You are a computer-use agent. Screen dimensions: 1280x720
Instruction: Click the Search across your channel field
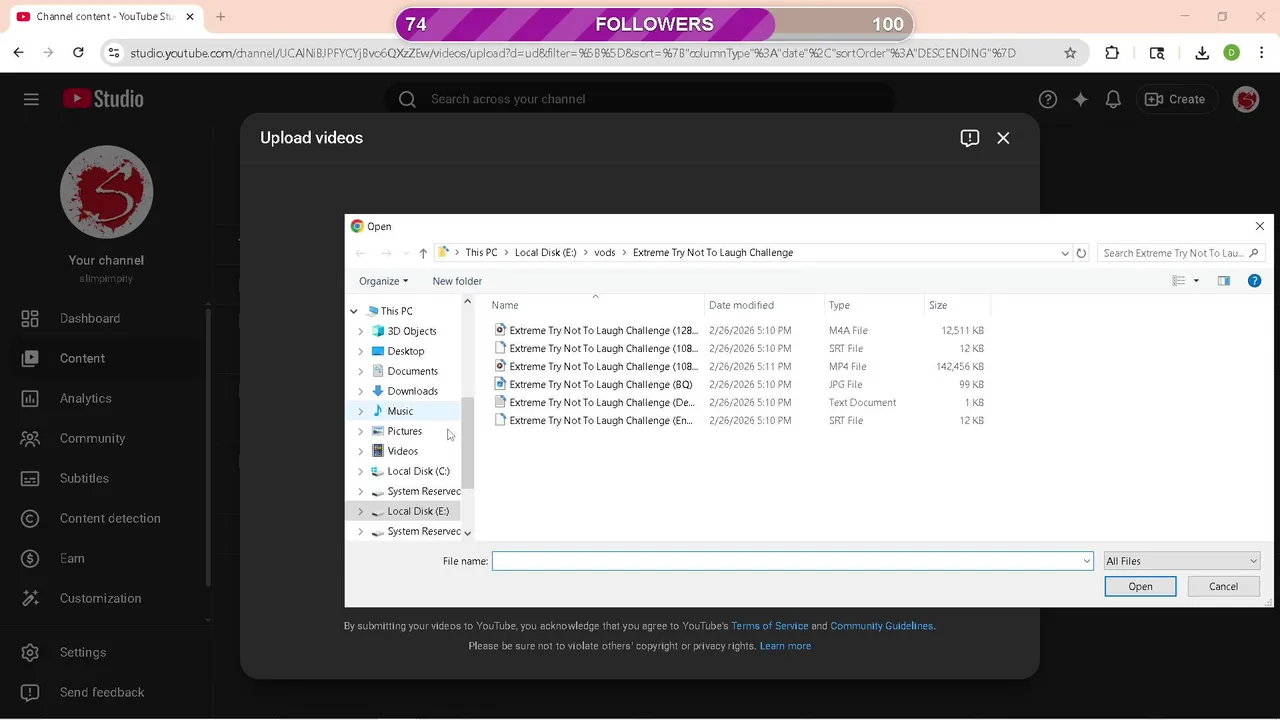pyautogui.click(x=640, y=99)
